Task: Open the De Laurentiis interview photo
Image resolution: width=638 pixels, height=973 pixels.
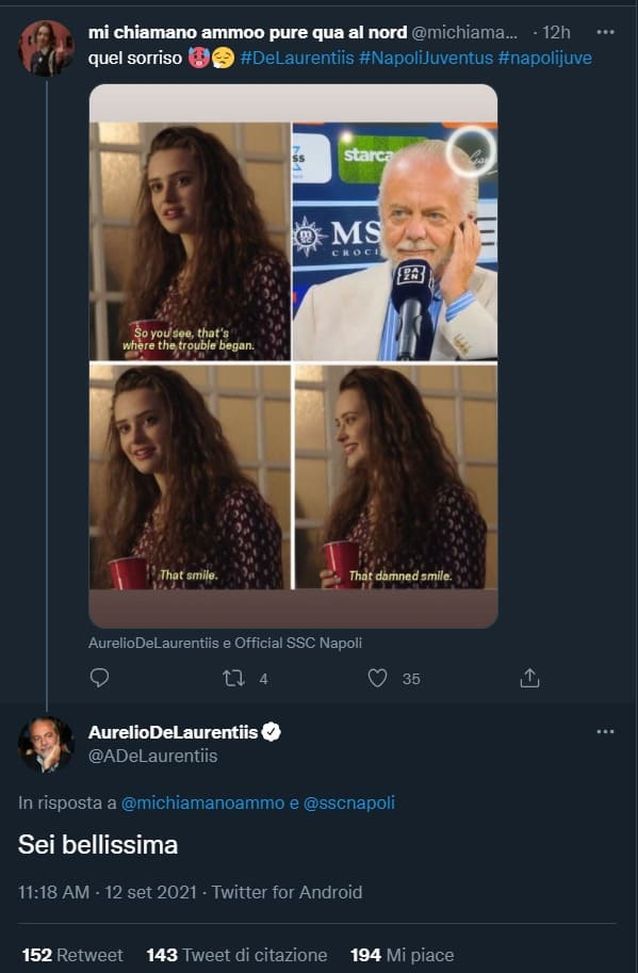Action: pyautogui.click(x=394, y=240)
